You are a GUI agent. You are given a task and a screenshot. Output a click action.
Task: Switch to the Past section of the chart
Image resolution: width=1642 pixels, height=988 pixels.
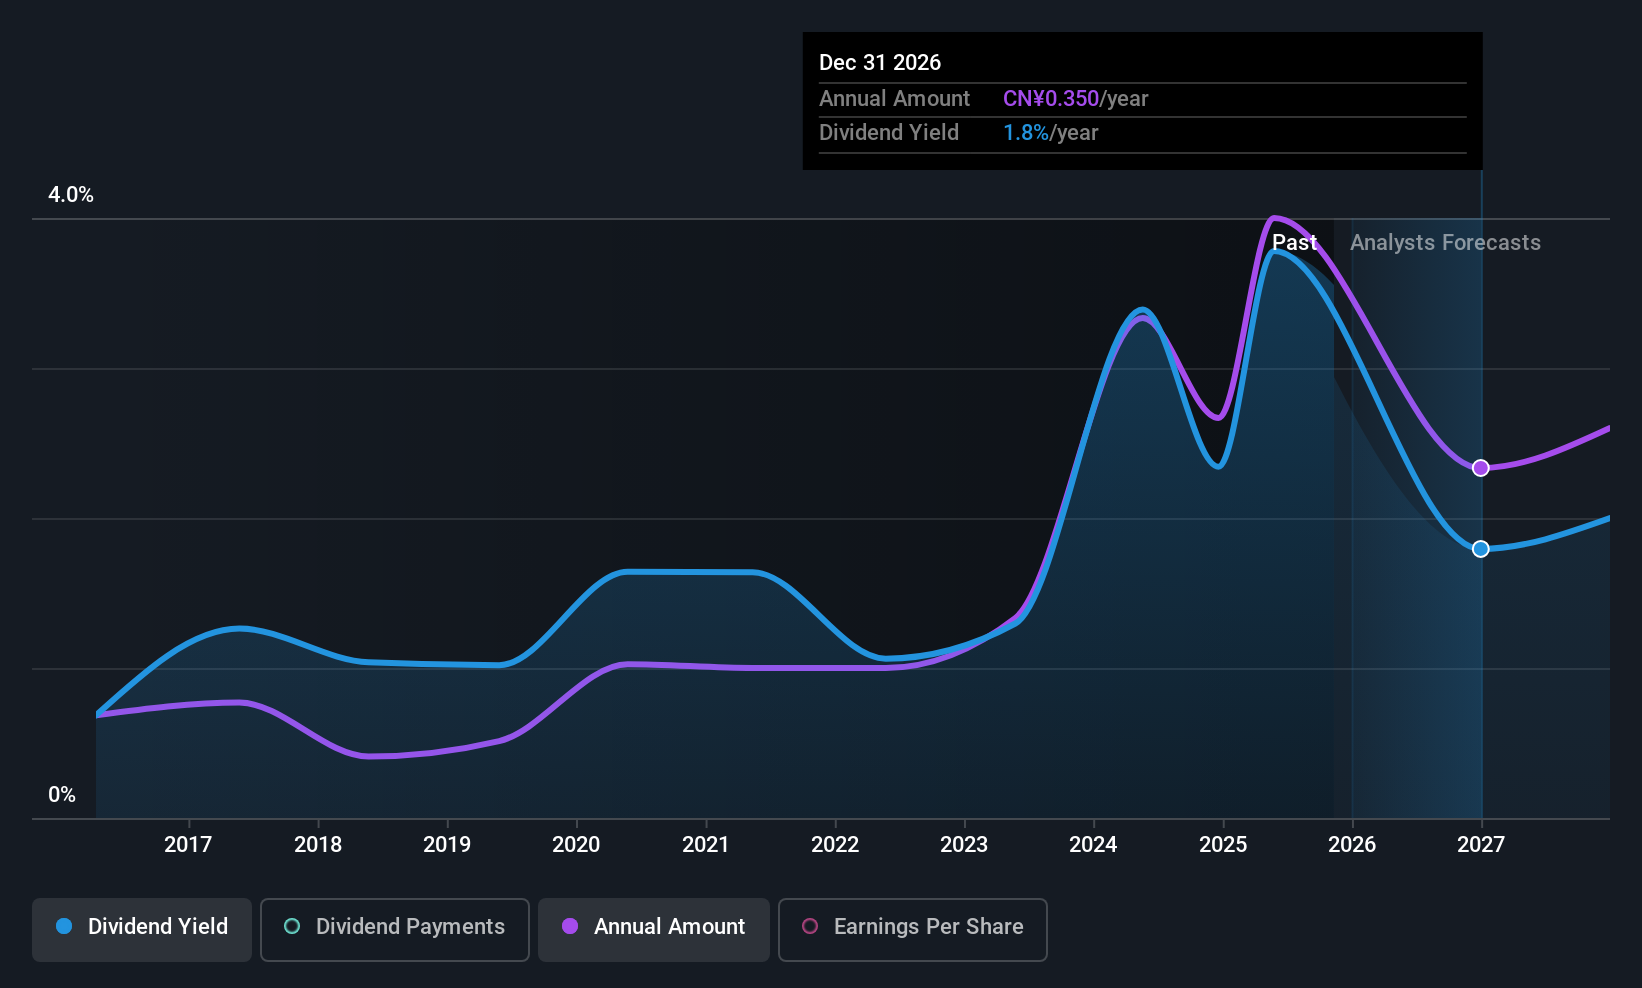(x=1296, y=242)
